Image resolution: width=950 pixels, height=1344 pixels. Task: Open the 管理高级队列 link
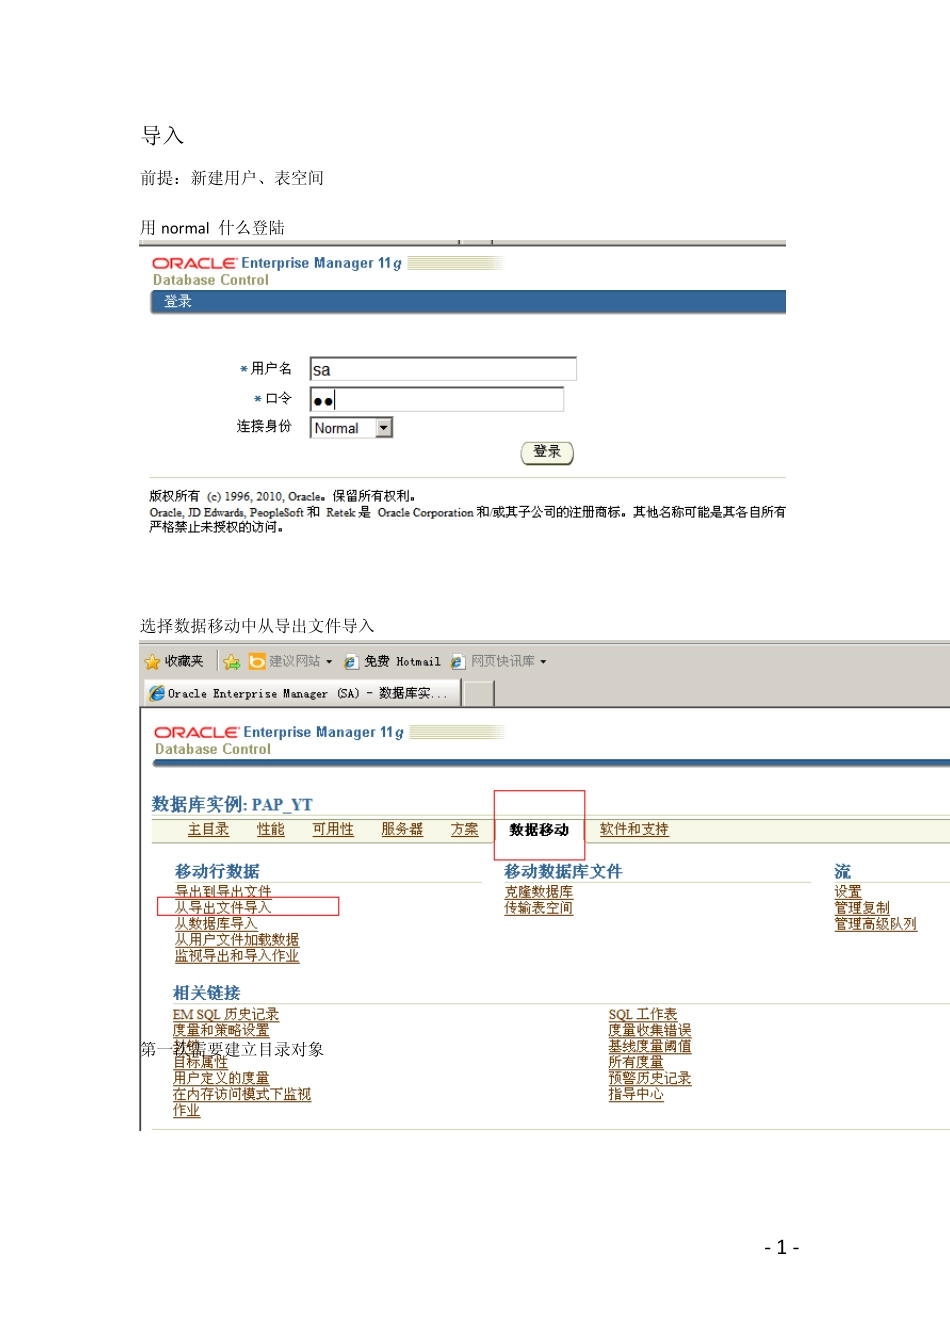pos(876,924)
